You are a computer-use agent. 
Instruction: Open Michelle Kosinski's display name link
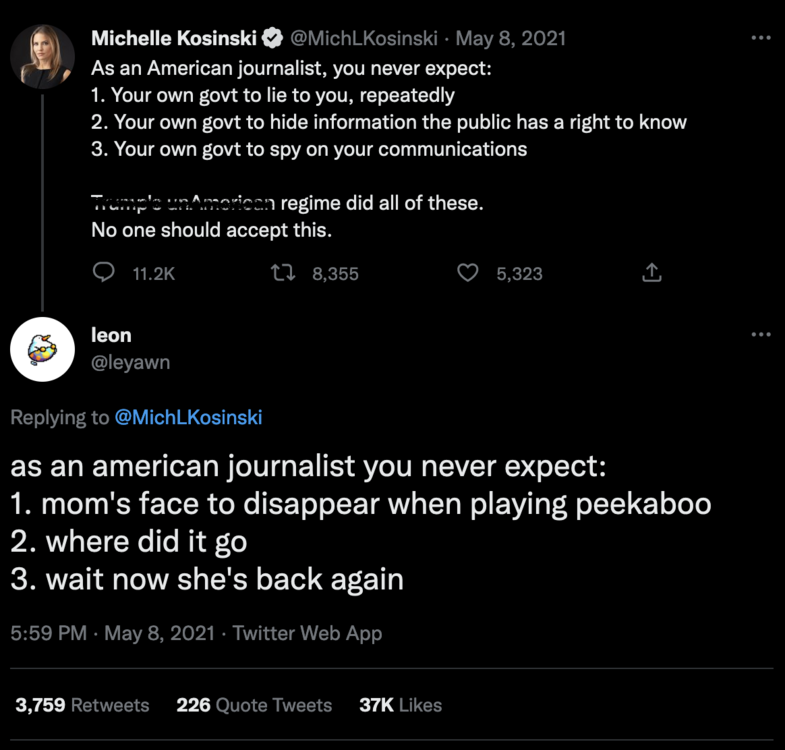[174, 39]
